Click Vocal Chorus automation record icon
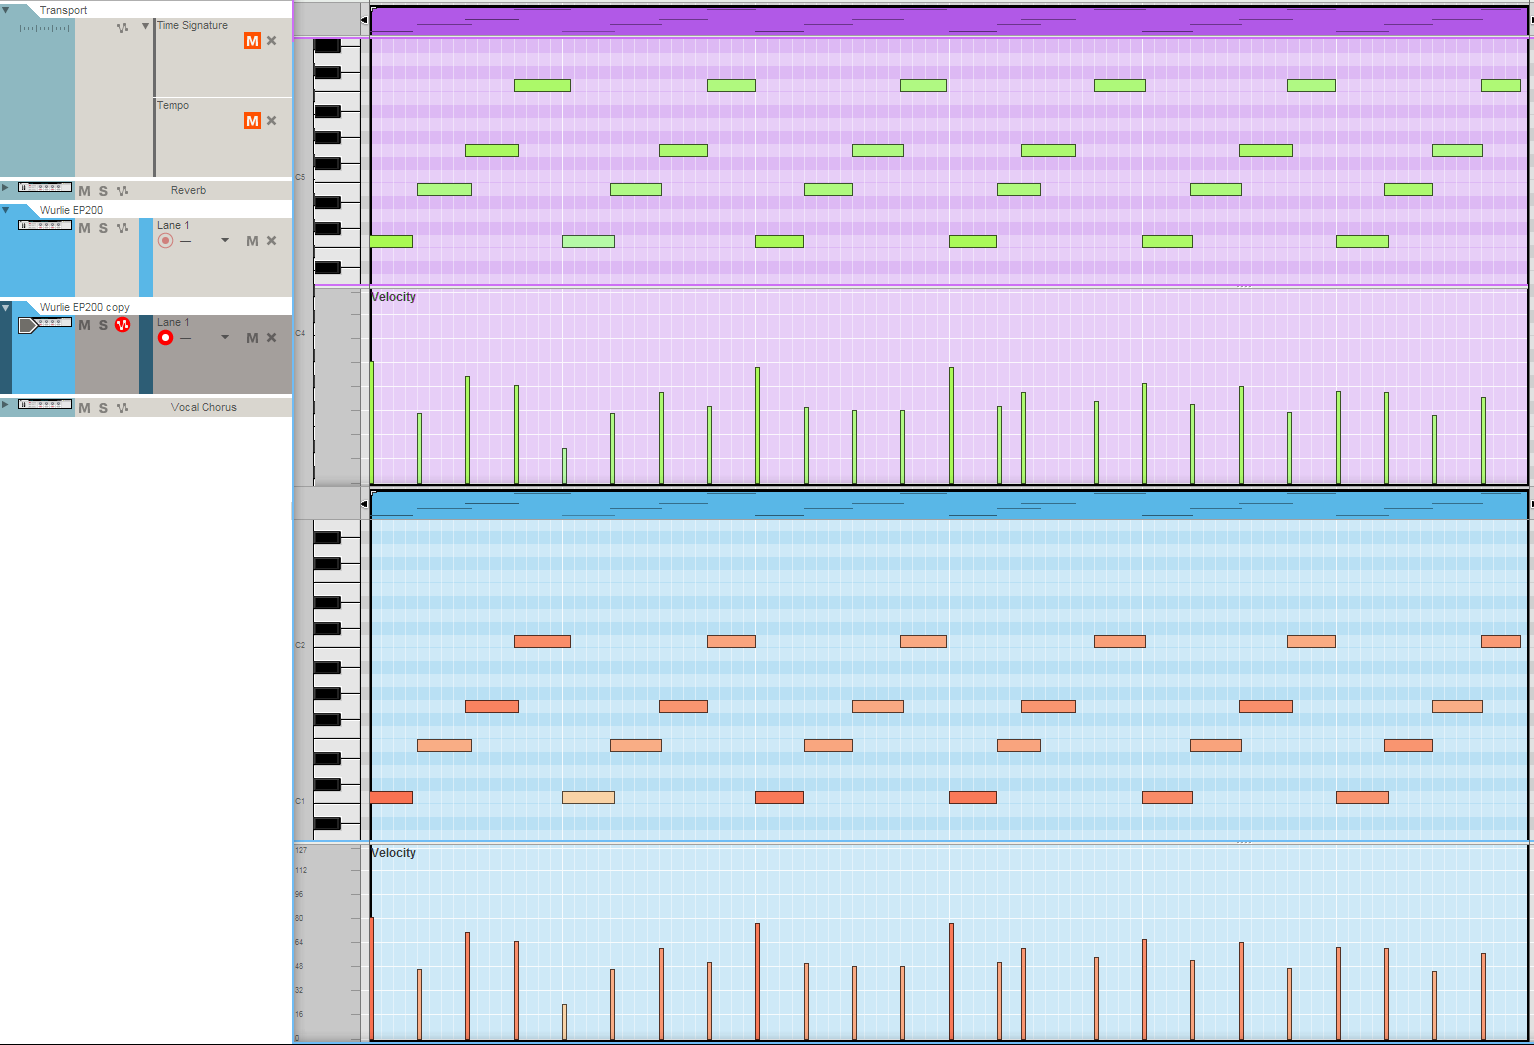 [x=122, y=407]
